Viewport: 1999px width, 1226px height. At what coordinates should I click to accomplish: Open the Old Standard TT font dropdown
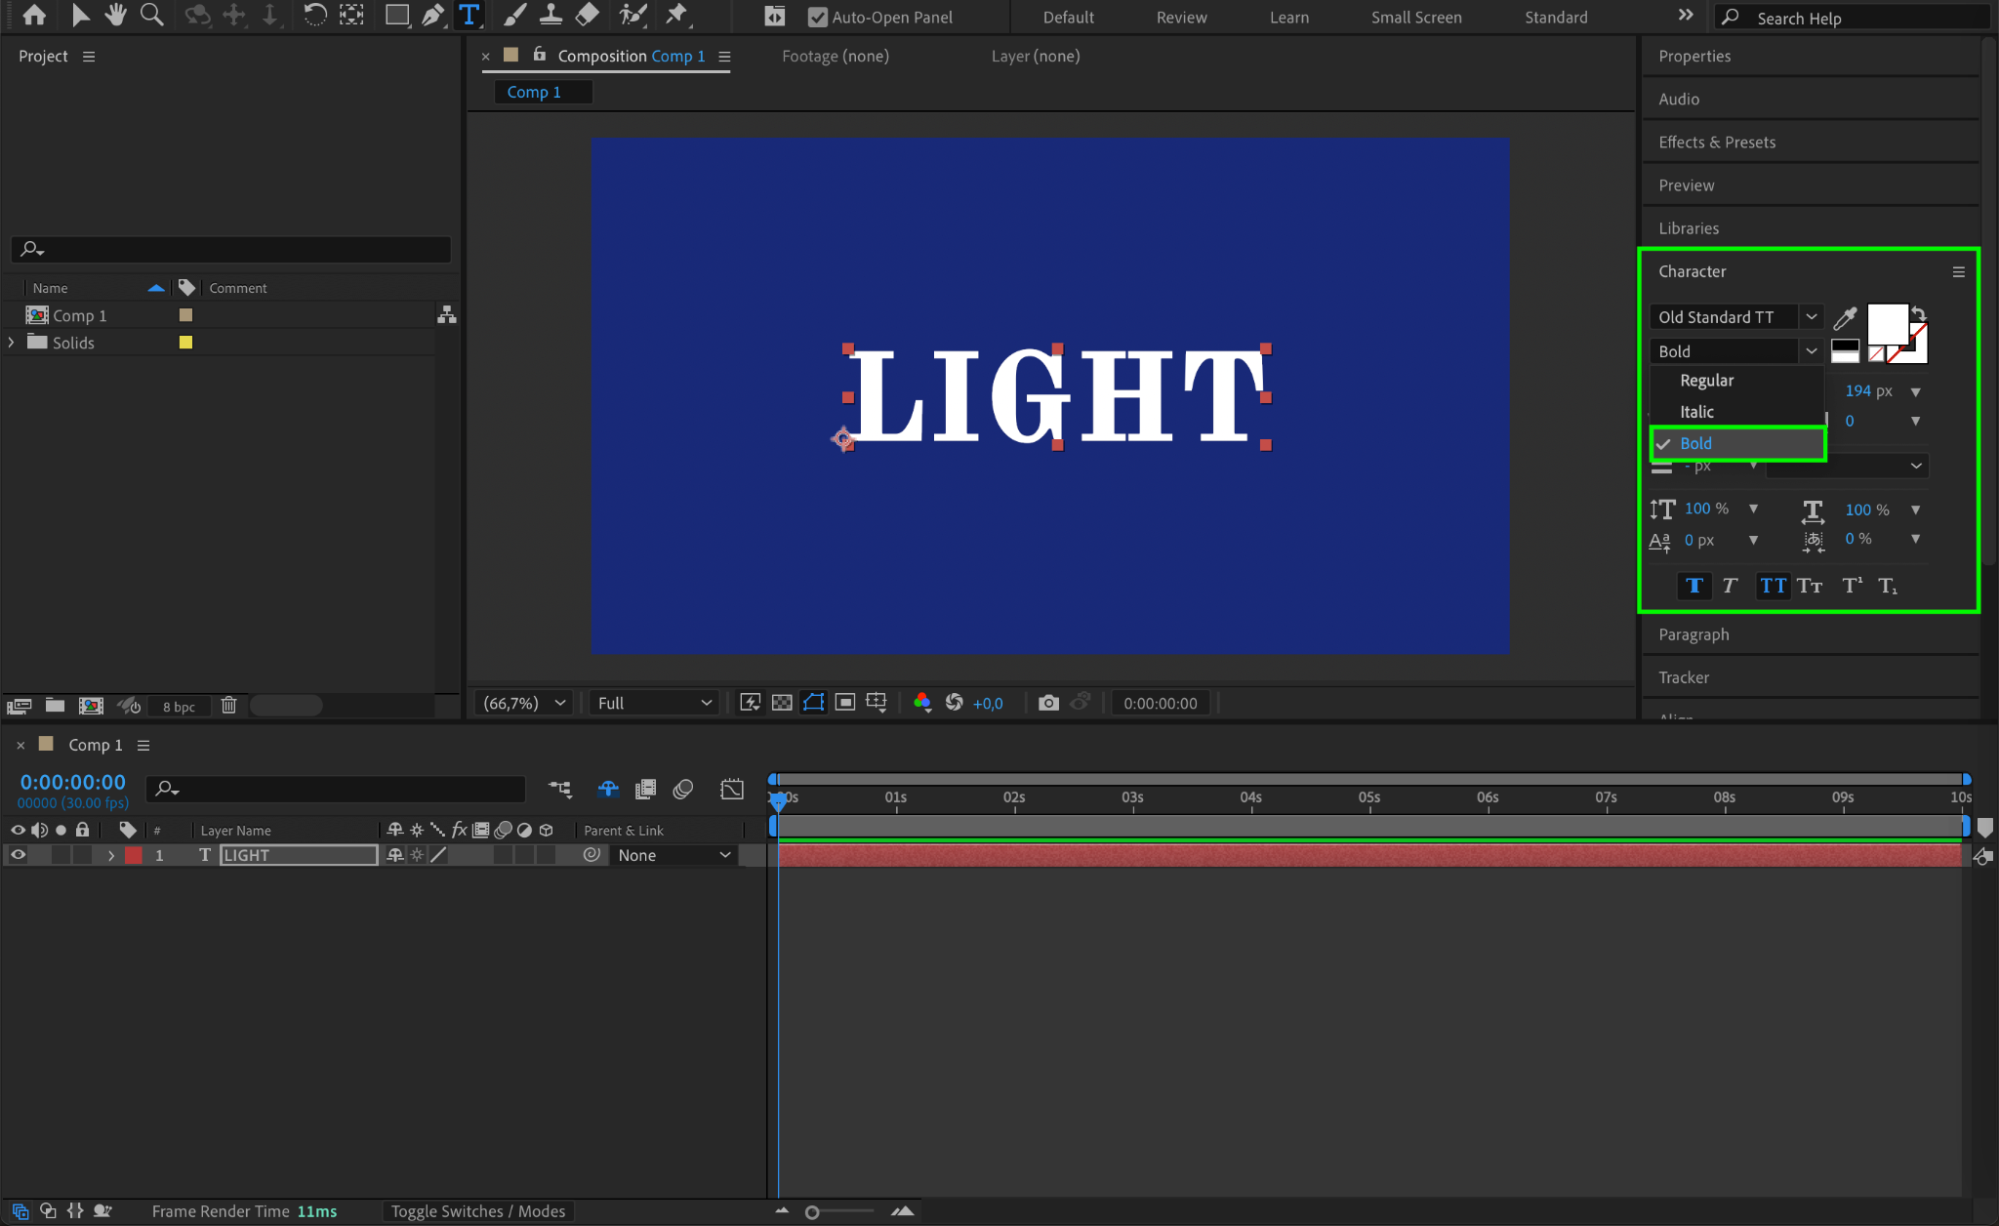(x=1811, y=317)
